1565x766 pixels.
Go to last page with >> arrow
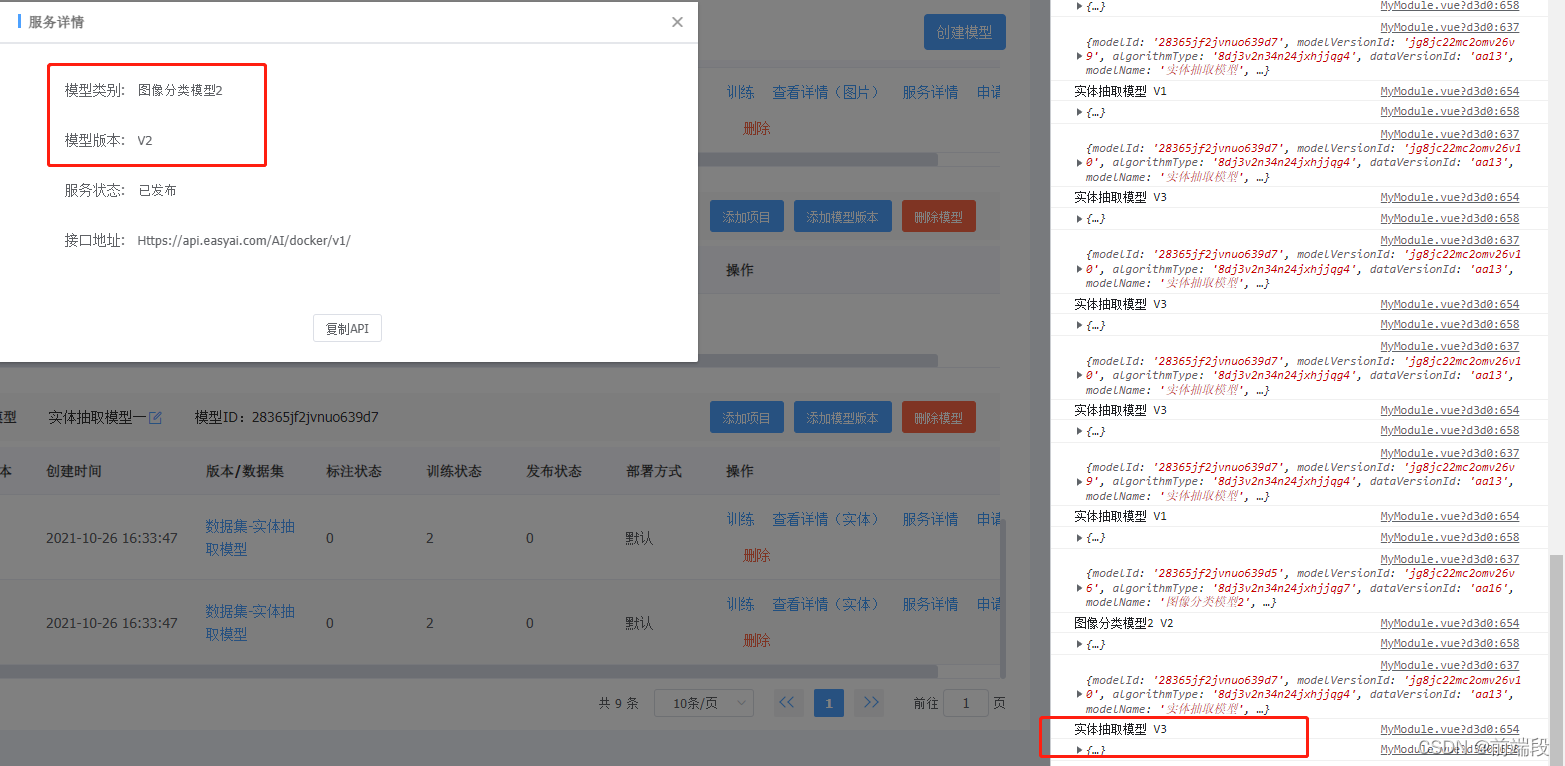(x=871, y=703)
